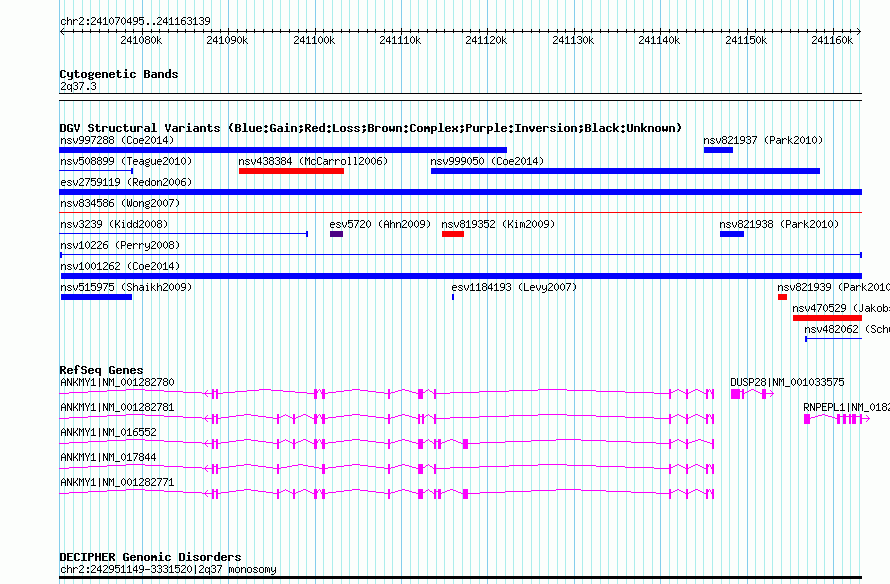This screenshot has width=890, height=584.
Task: Select the nsv999050 (Coe2014) blue bar
Action: pos(625,171)
